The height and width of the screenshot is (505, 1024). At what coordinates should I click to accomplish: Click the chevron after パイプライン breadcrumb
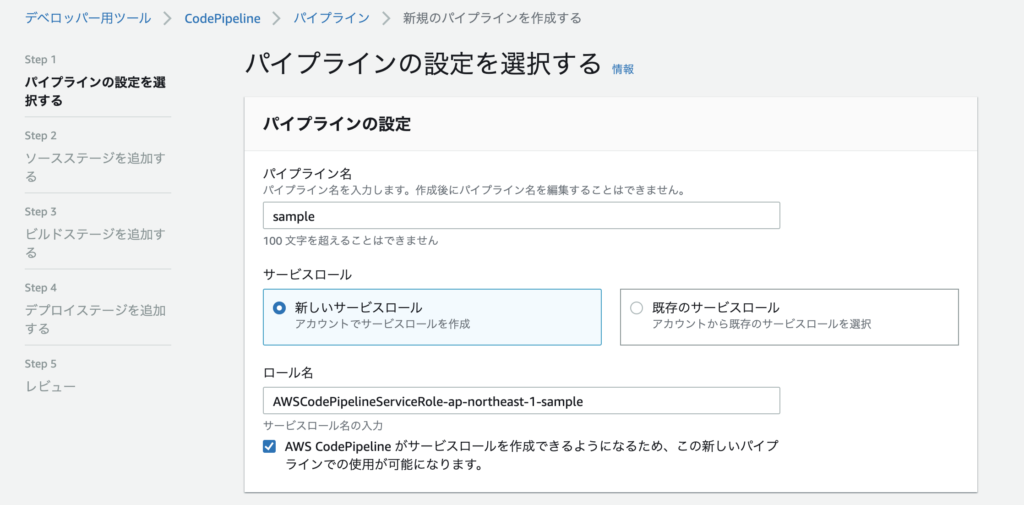point(385,18)
